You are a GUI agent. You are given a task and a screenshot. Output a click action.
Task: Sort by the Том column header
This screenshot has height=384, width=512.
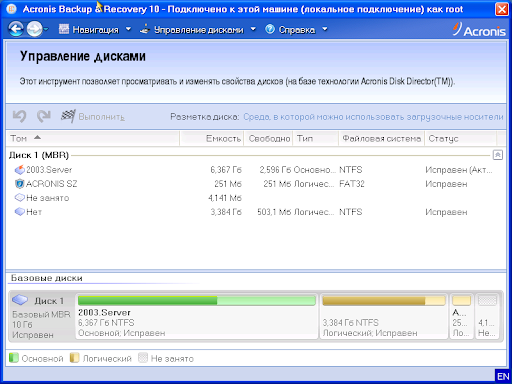click(93, 138)
